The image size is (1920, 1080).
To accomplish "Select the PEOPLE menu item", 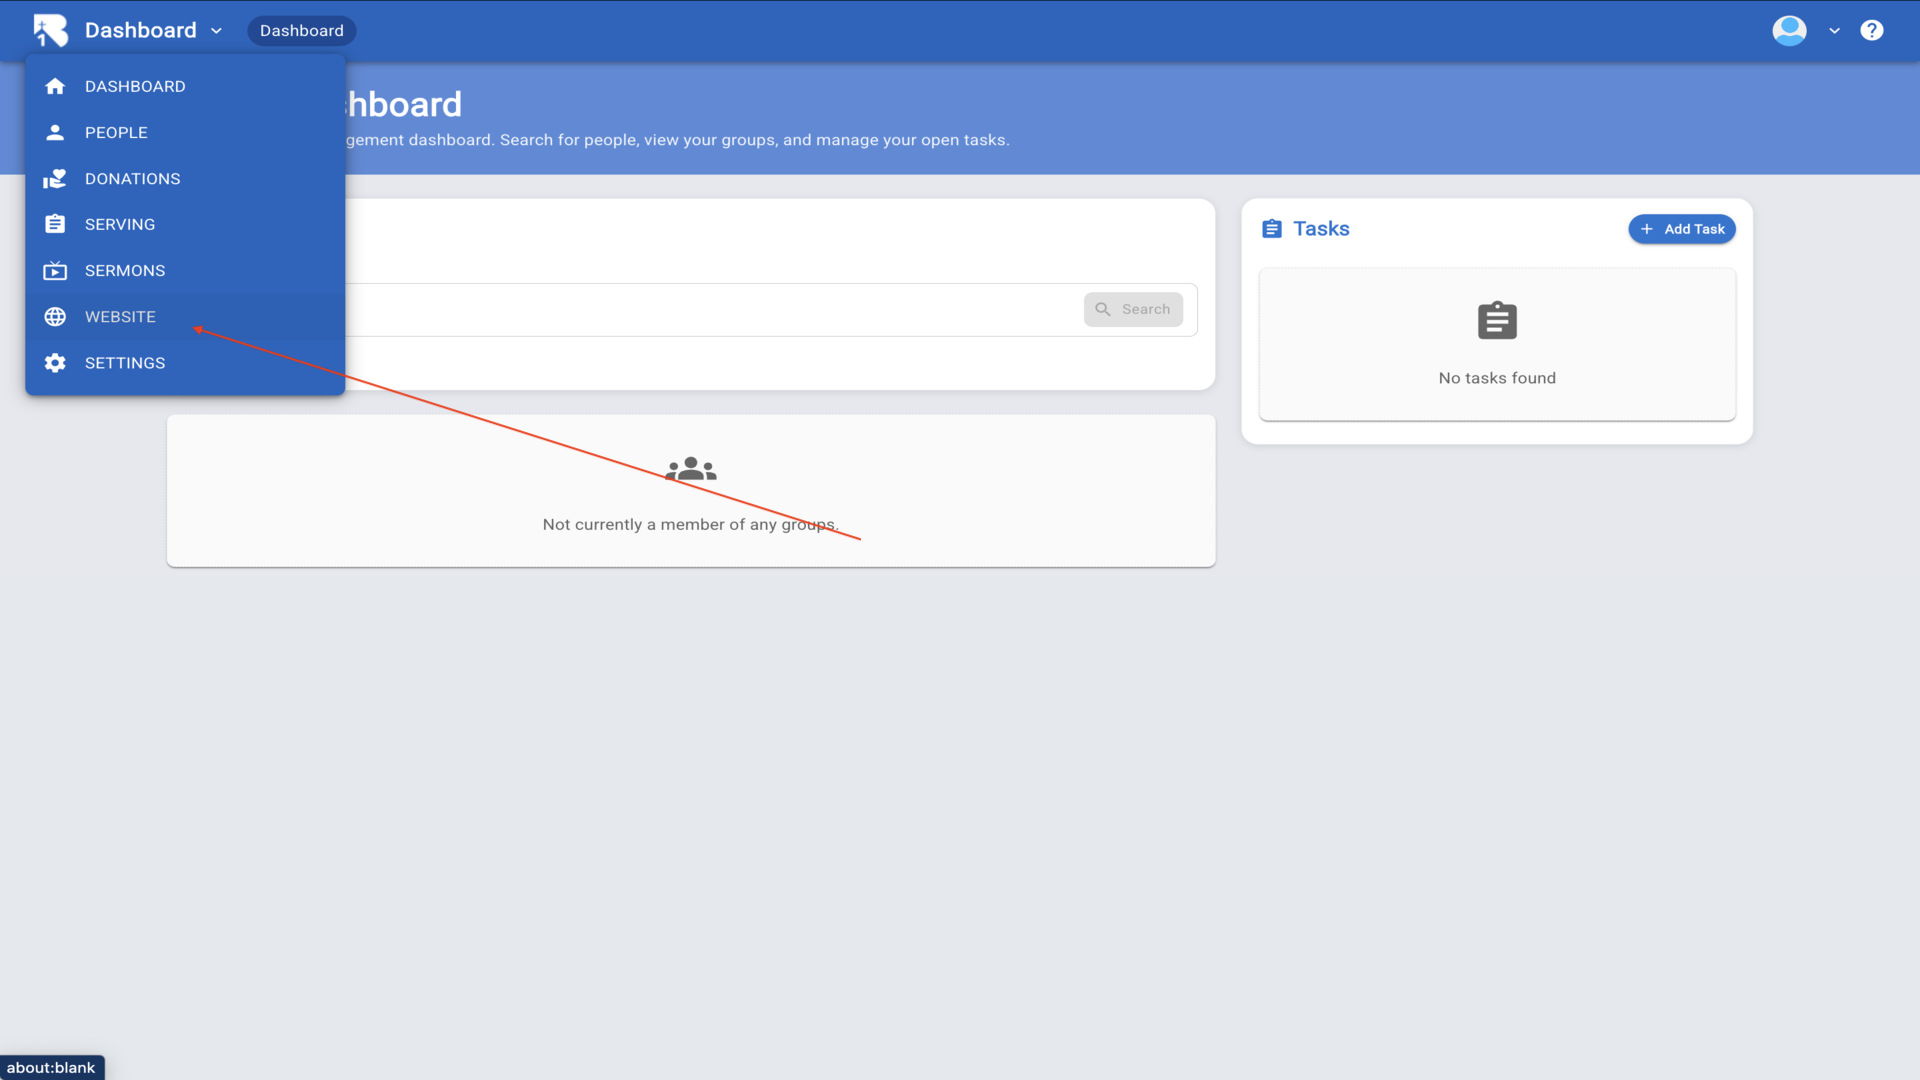I will (x=116, y=132).
